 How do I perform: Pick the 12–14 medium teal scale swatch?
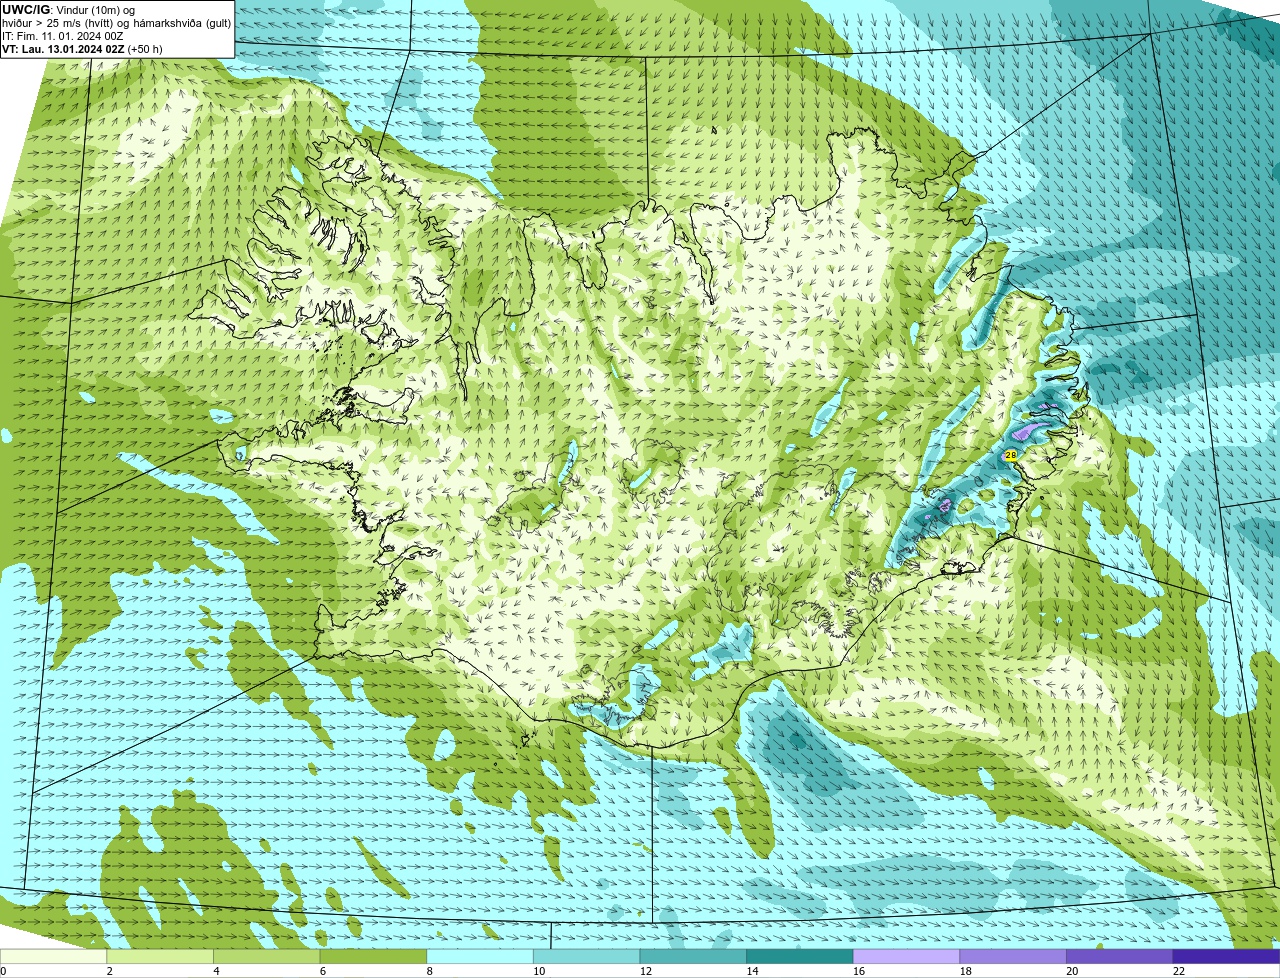(x=693, y=957)
